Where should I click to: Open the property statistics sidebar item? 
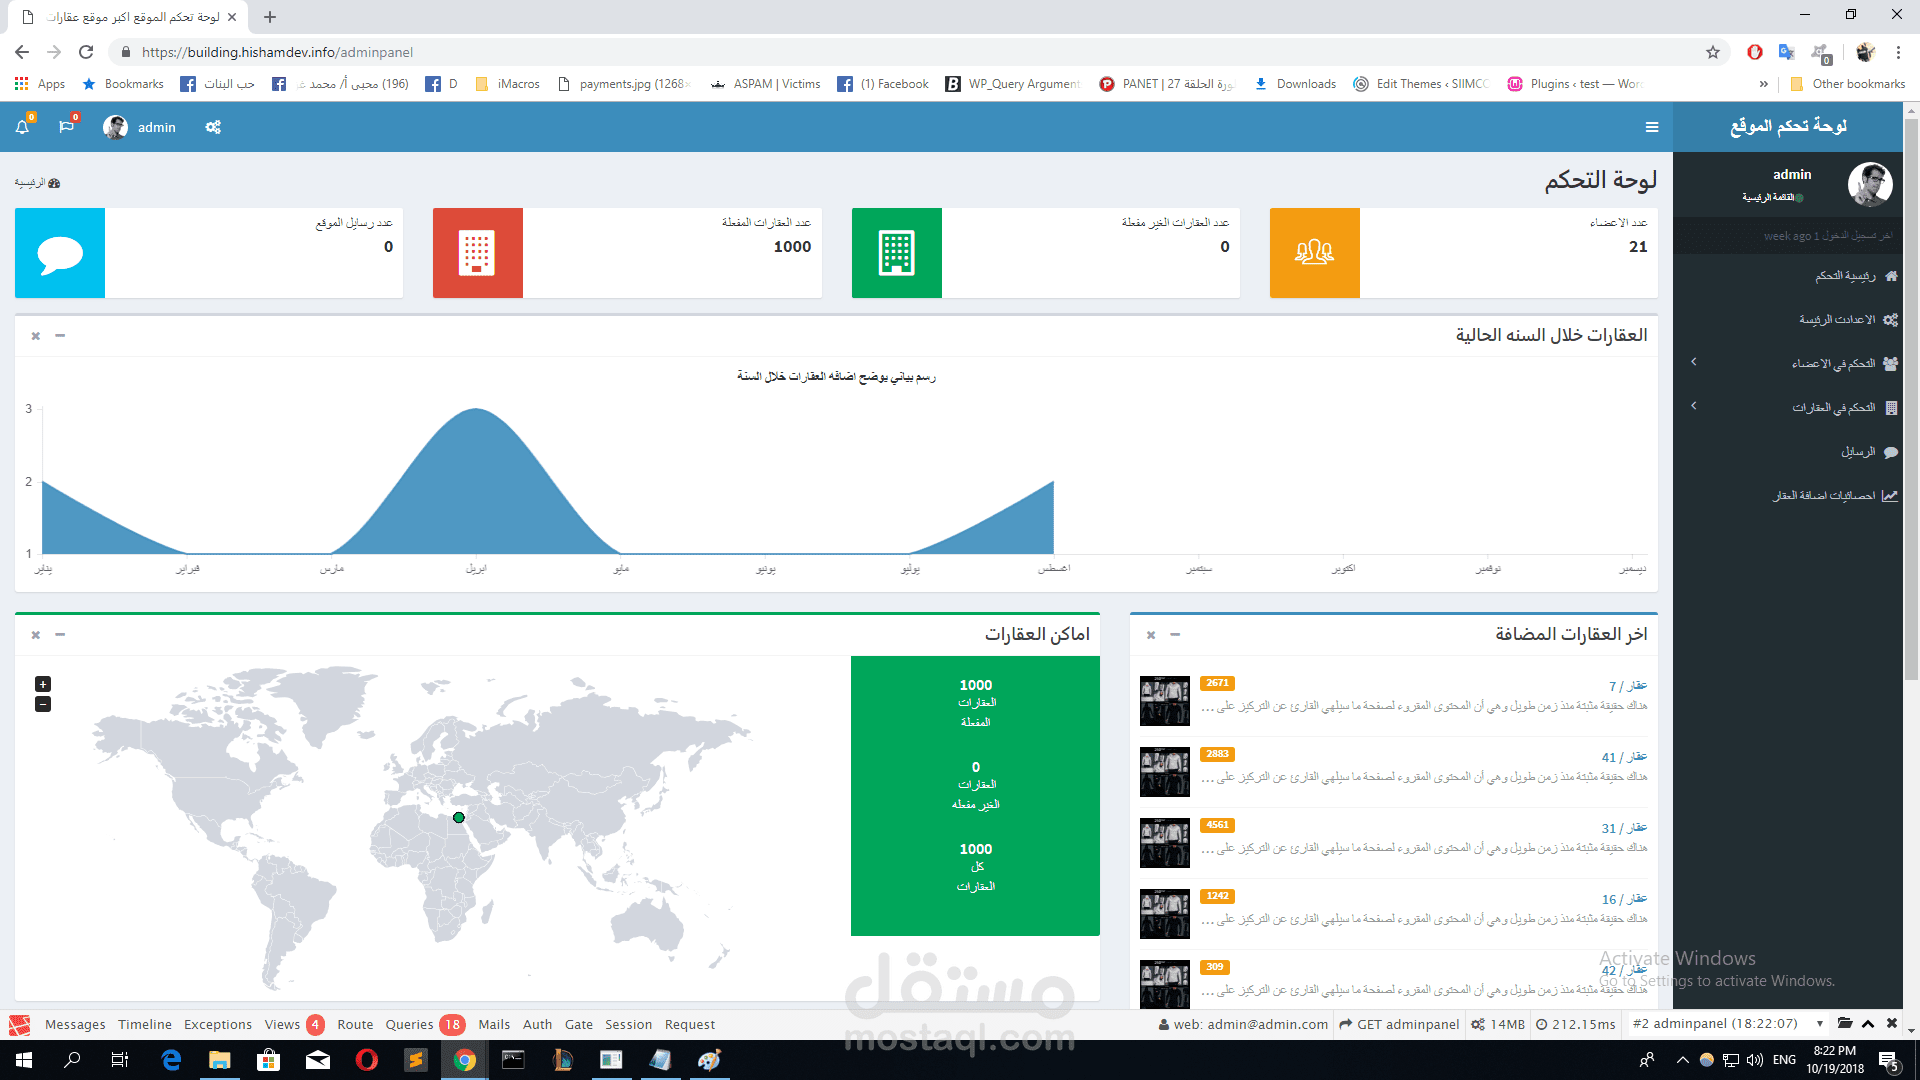point(1787,496)
